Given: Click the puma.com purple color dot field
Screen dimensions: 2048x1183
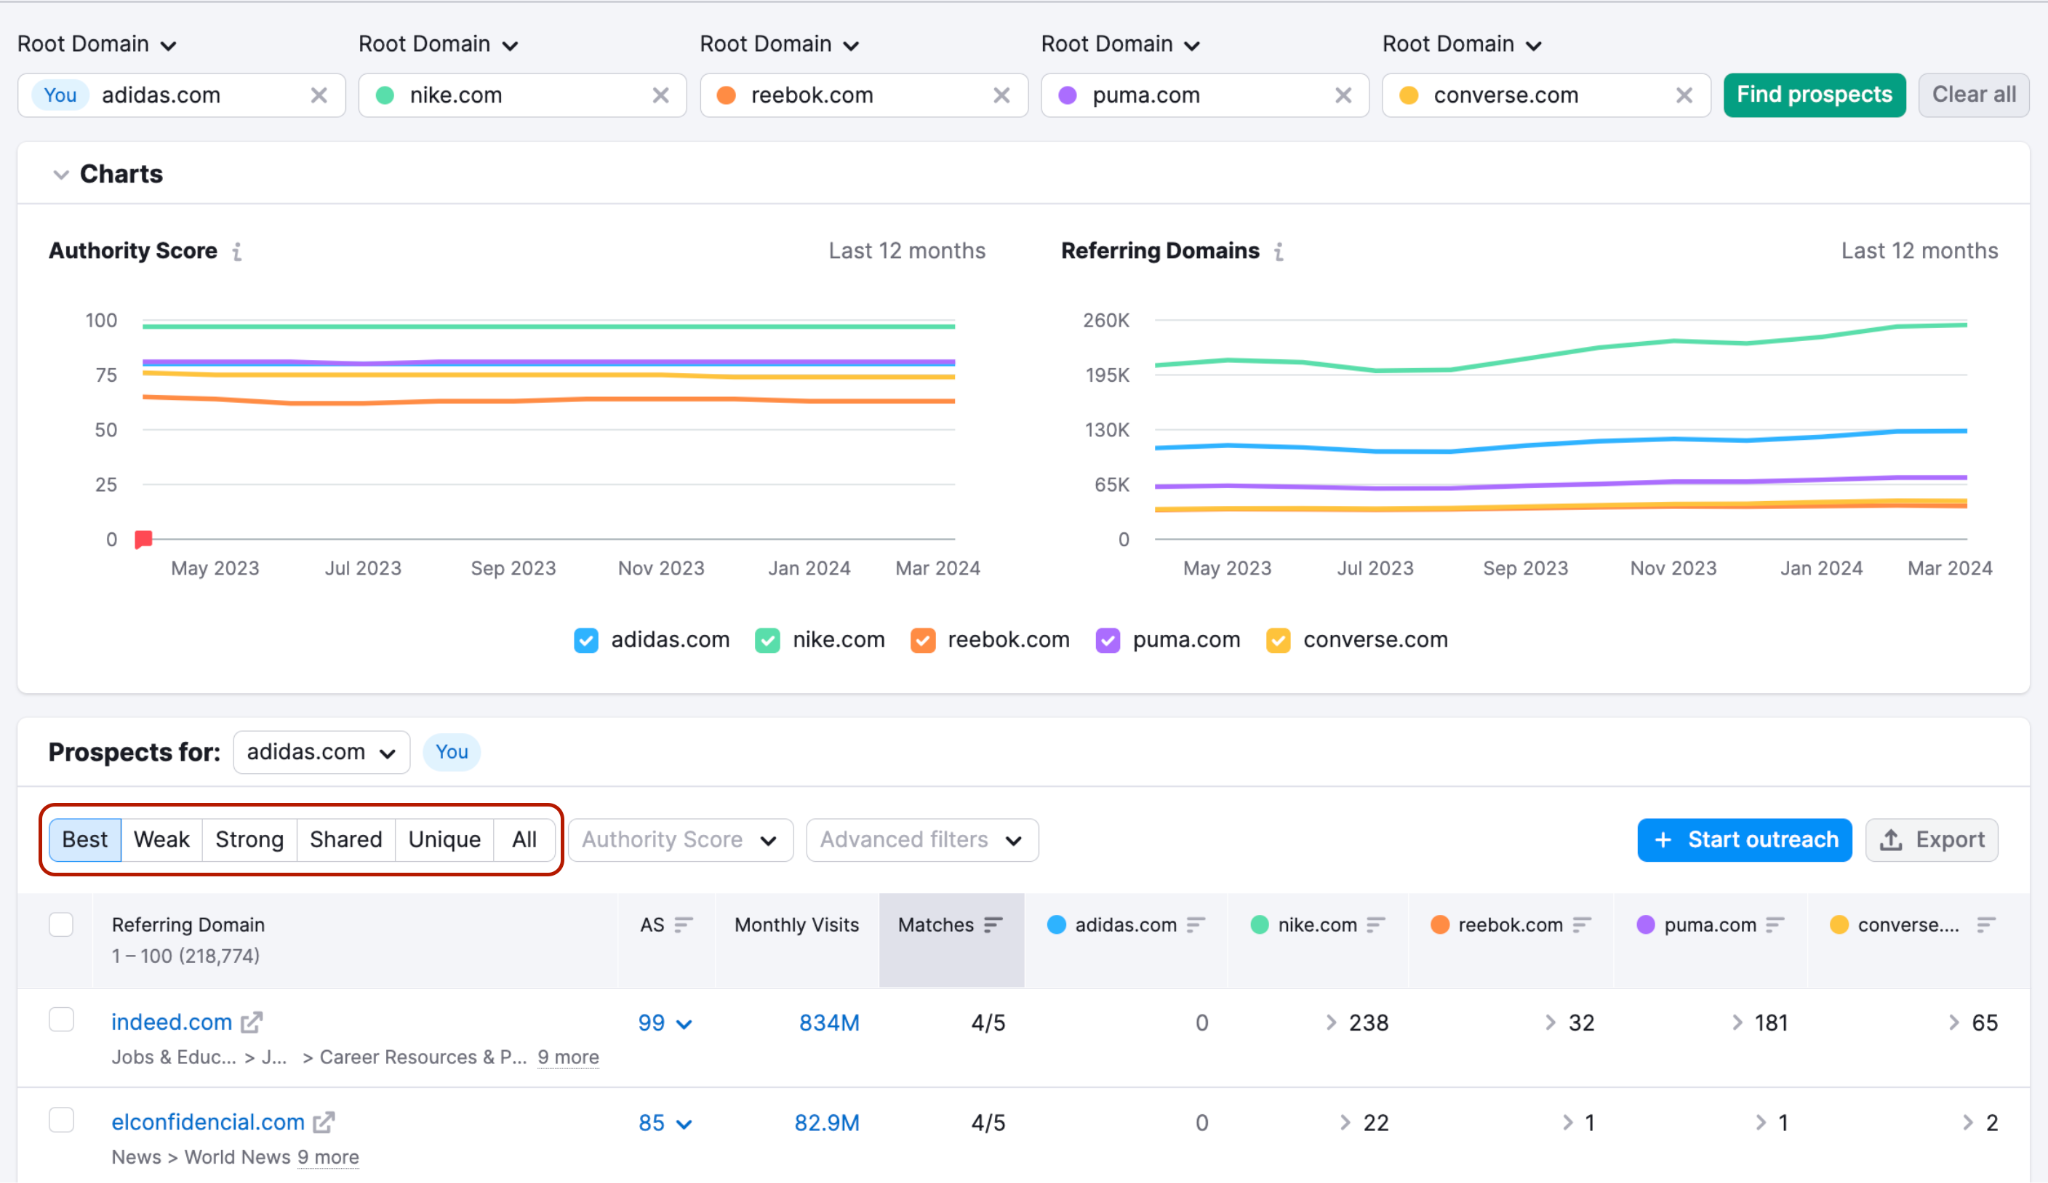Looking at the screenshot, I should coord(1068,95).
